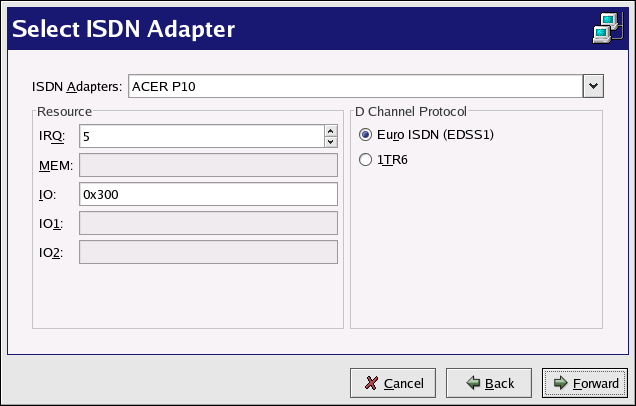Image resolution: width=636 pixels, height=406 pixels.
Task: Proceed with the Forward button
Action: tap(585, 383)
